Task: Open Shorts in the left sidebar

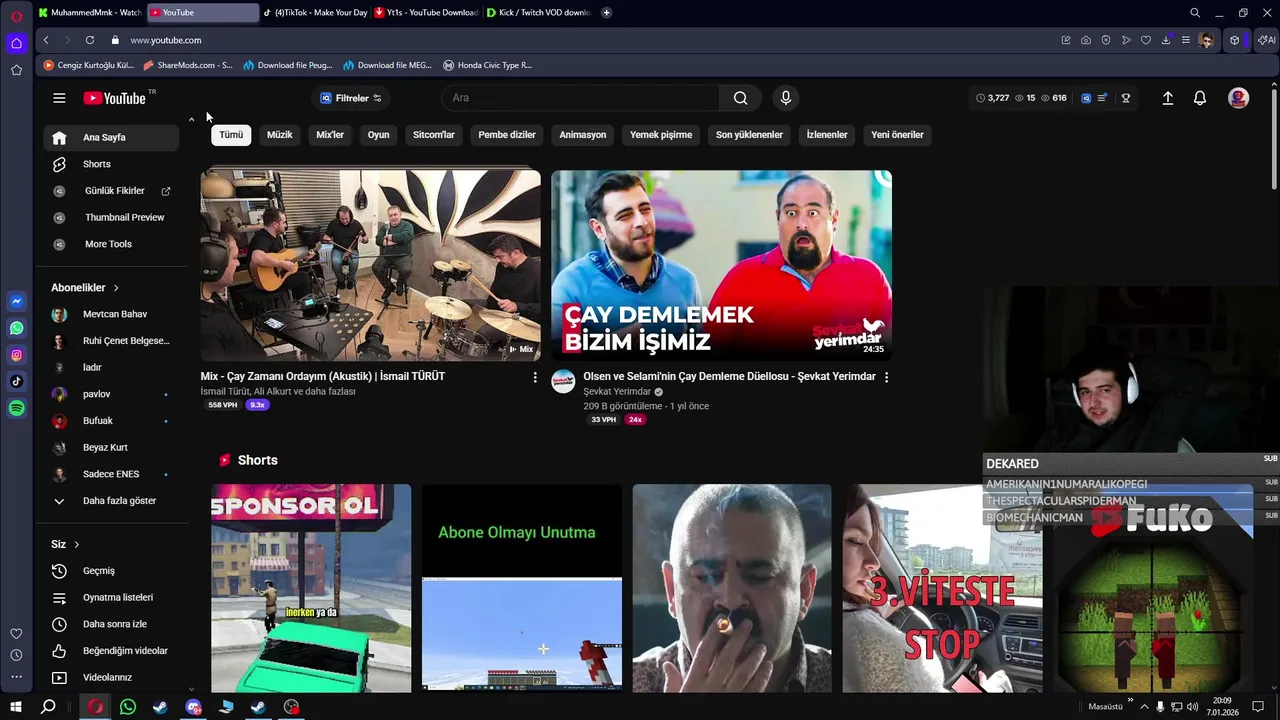Action: pos(111,164)
